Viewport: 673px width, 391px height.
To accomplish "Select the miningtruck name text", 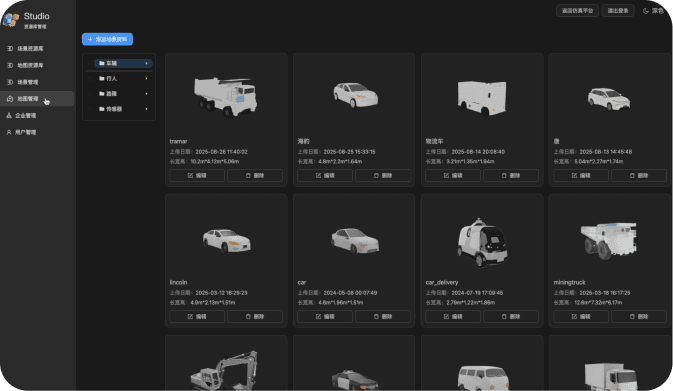I will (569, 282).
